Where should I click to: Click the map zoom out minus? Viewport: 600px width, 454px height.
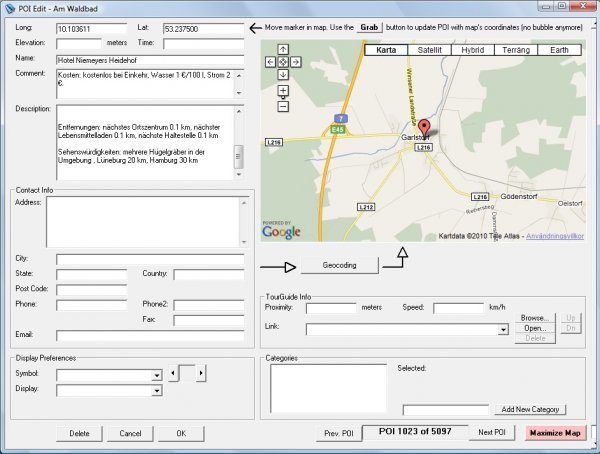point(283,105)
